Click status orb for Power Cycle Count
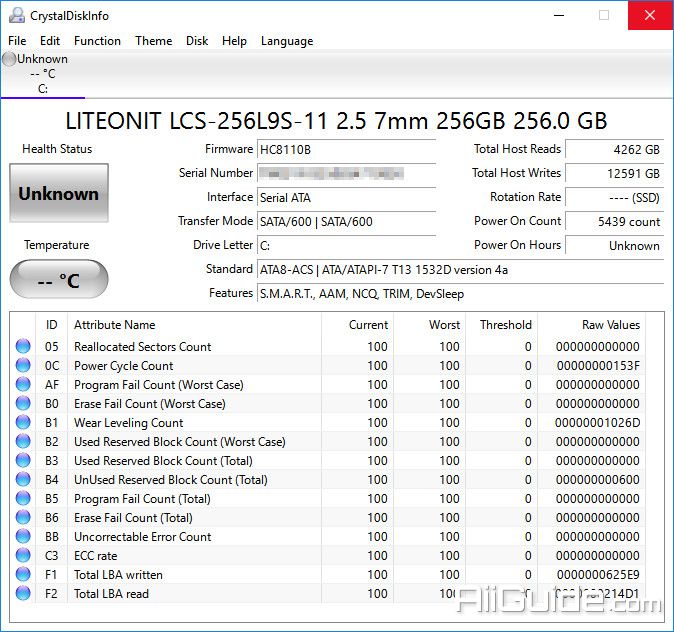The image size is (674, 632). pos(23,365)
